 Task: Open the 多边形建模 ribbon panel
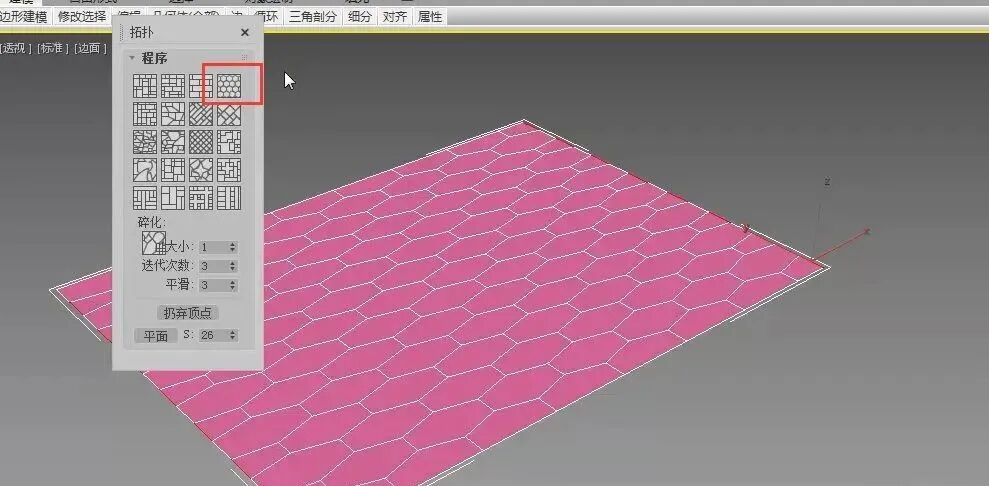tap(24, 17)
